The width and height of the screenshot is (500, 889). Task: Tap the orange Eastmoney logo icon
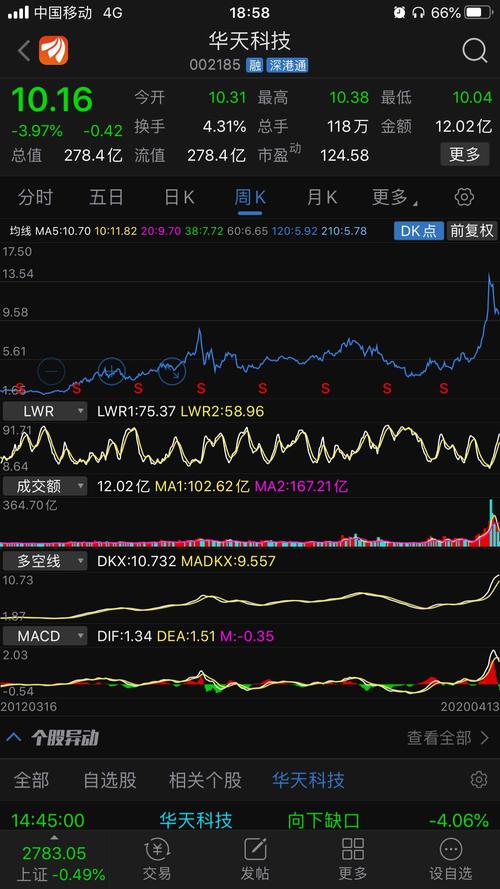[x=53, y=50]
